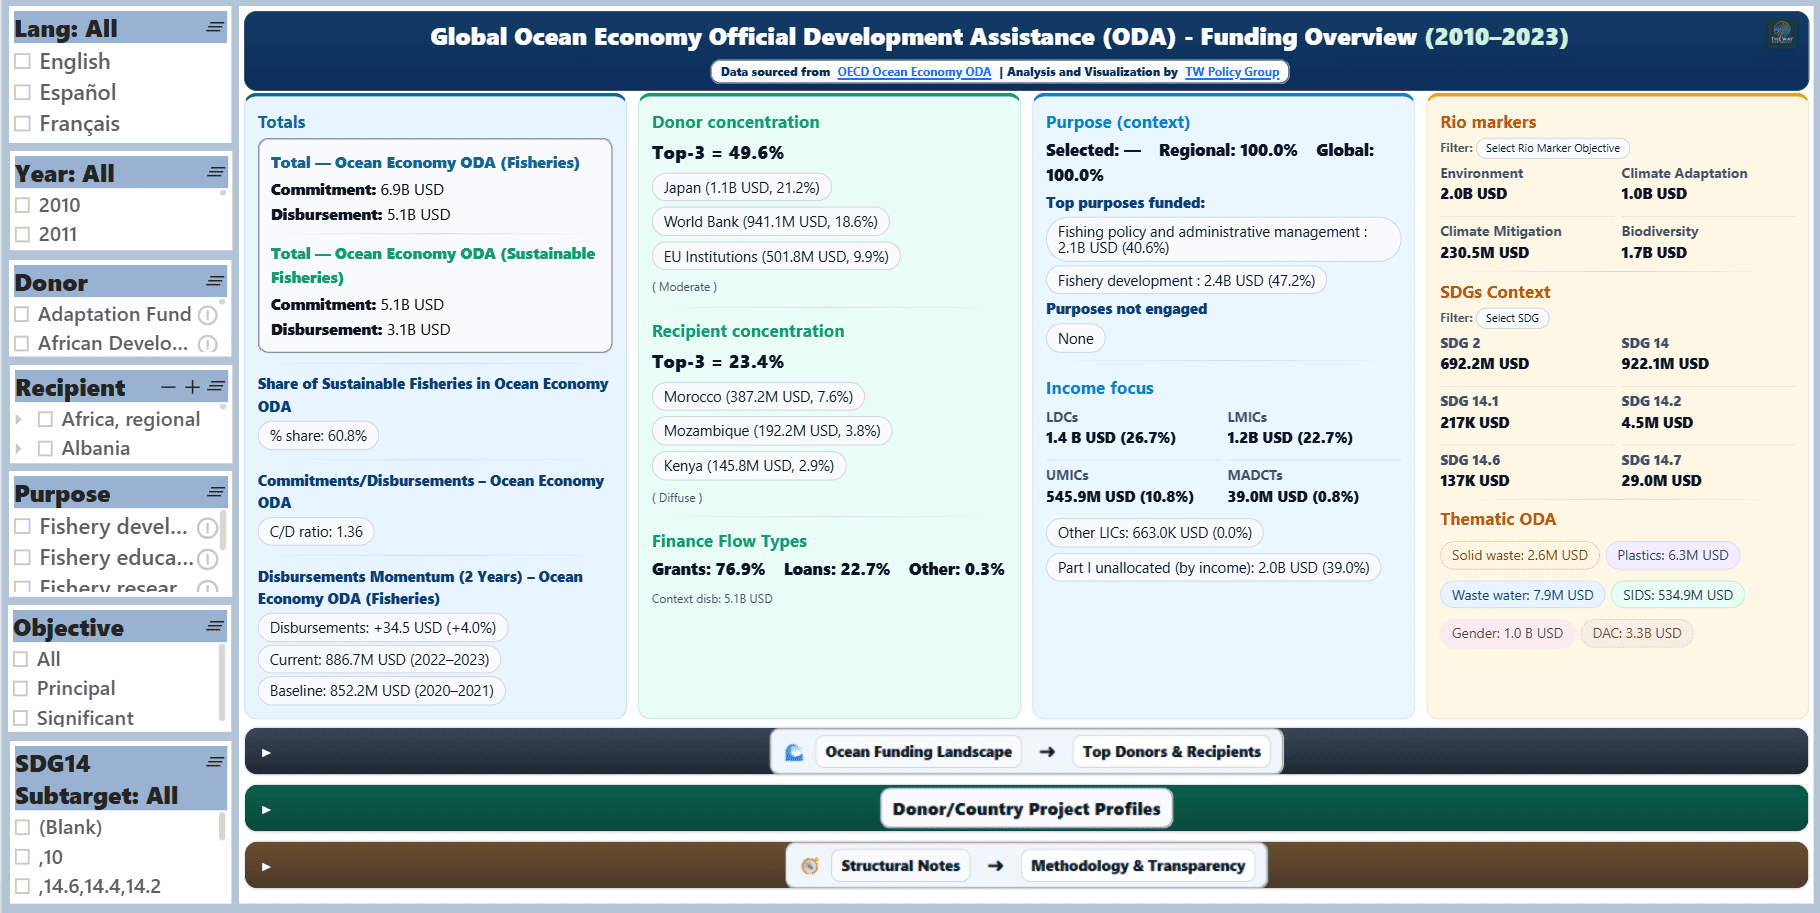This screenshot has height=913, width=1820.
Task: Click the ',14.6,14.4,14.2' subtarget label
Action: (100, 886)
